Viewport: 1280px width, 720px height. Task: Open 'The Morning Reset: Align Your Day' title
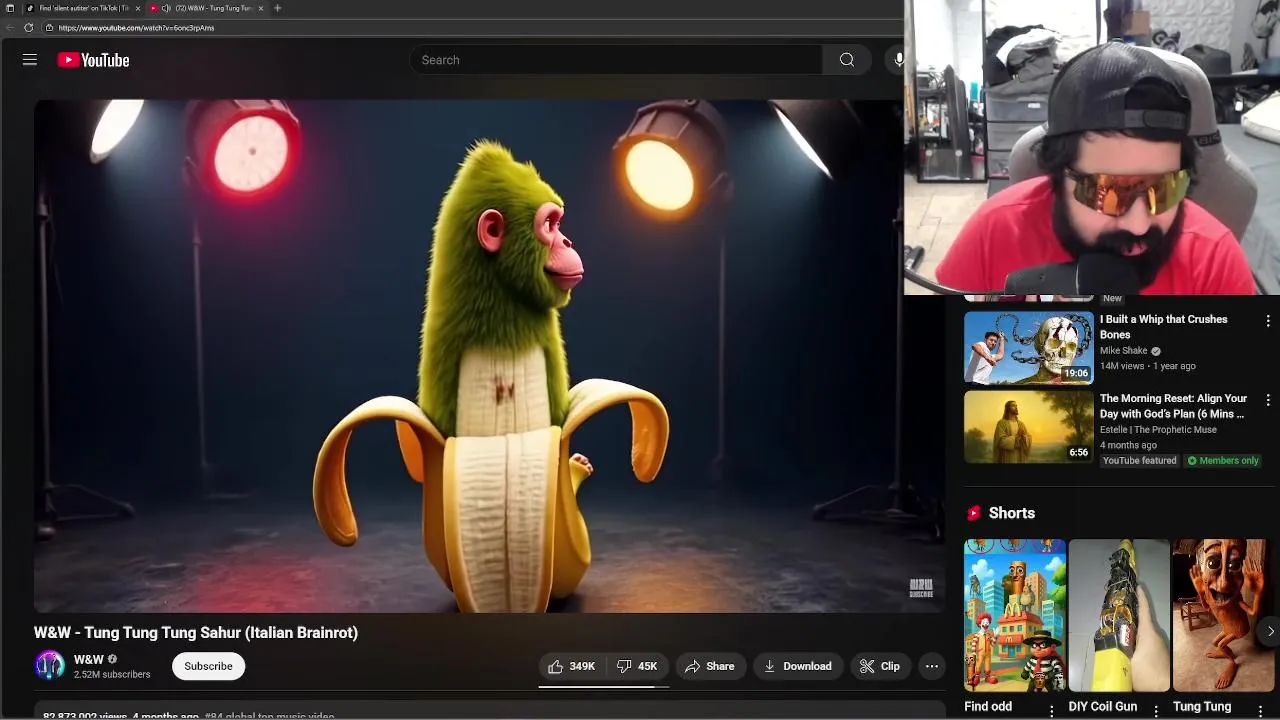pyautogui.click(x=1174, y=406)
